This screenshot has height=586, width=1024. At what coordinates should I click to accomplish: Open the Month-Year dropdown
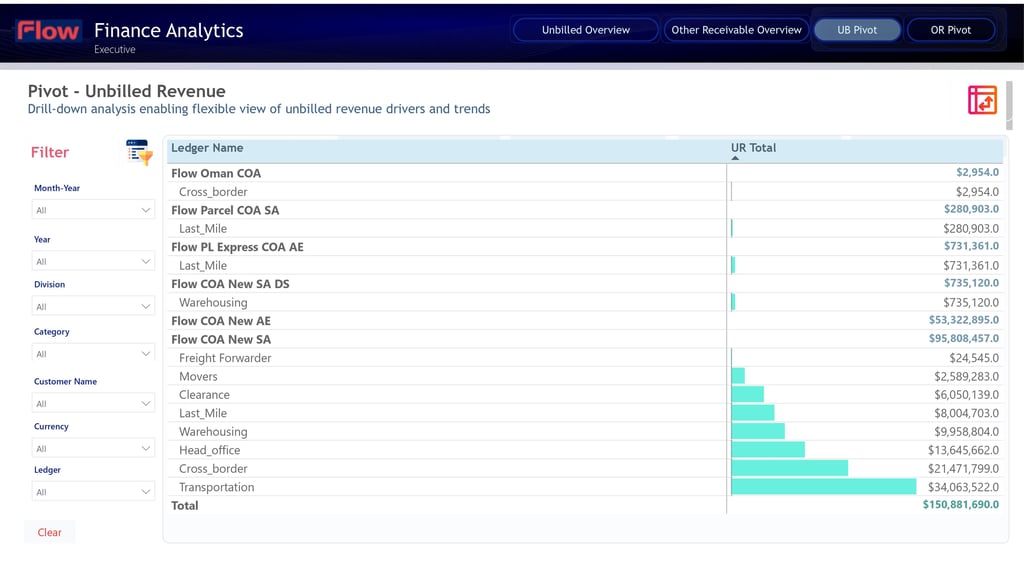(93, 210)
